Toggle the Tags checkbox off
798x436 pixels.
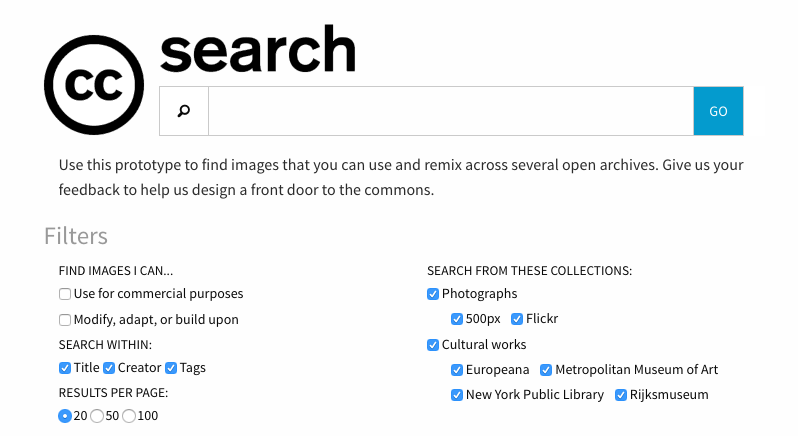(x=171, y=368)
